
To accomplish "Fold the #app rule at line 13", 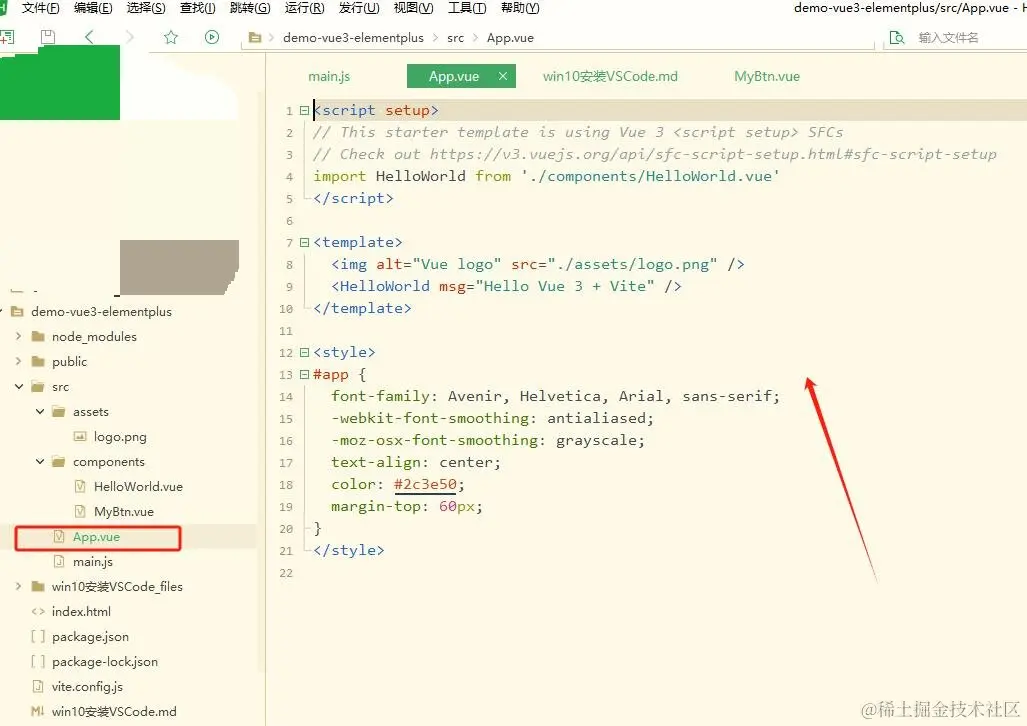I will pyautogui.click(x=304, y=375).
